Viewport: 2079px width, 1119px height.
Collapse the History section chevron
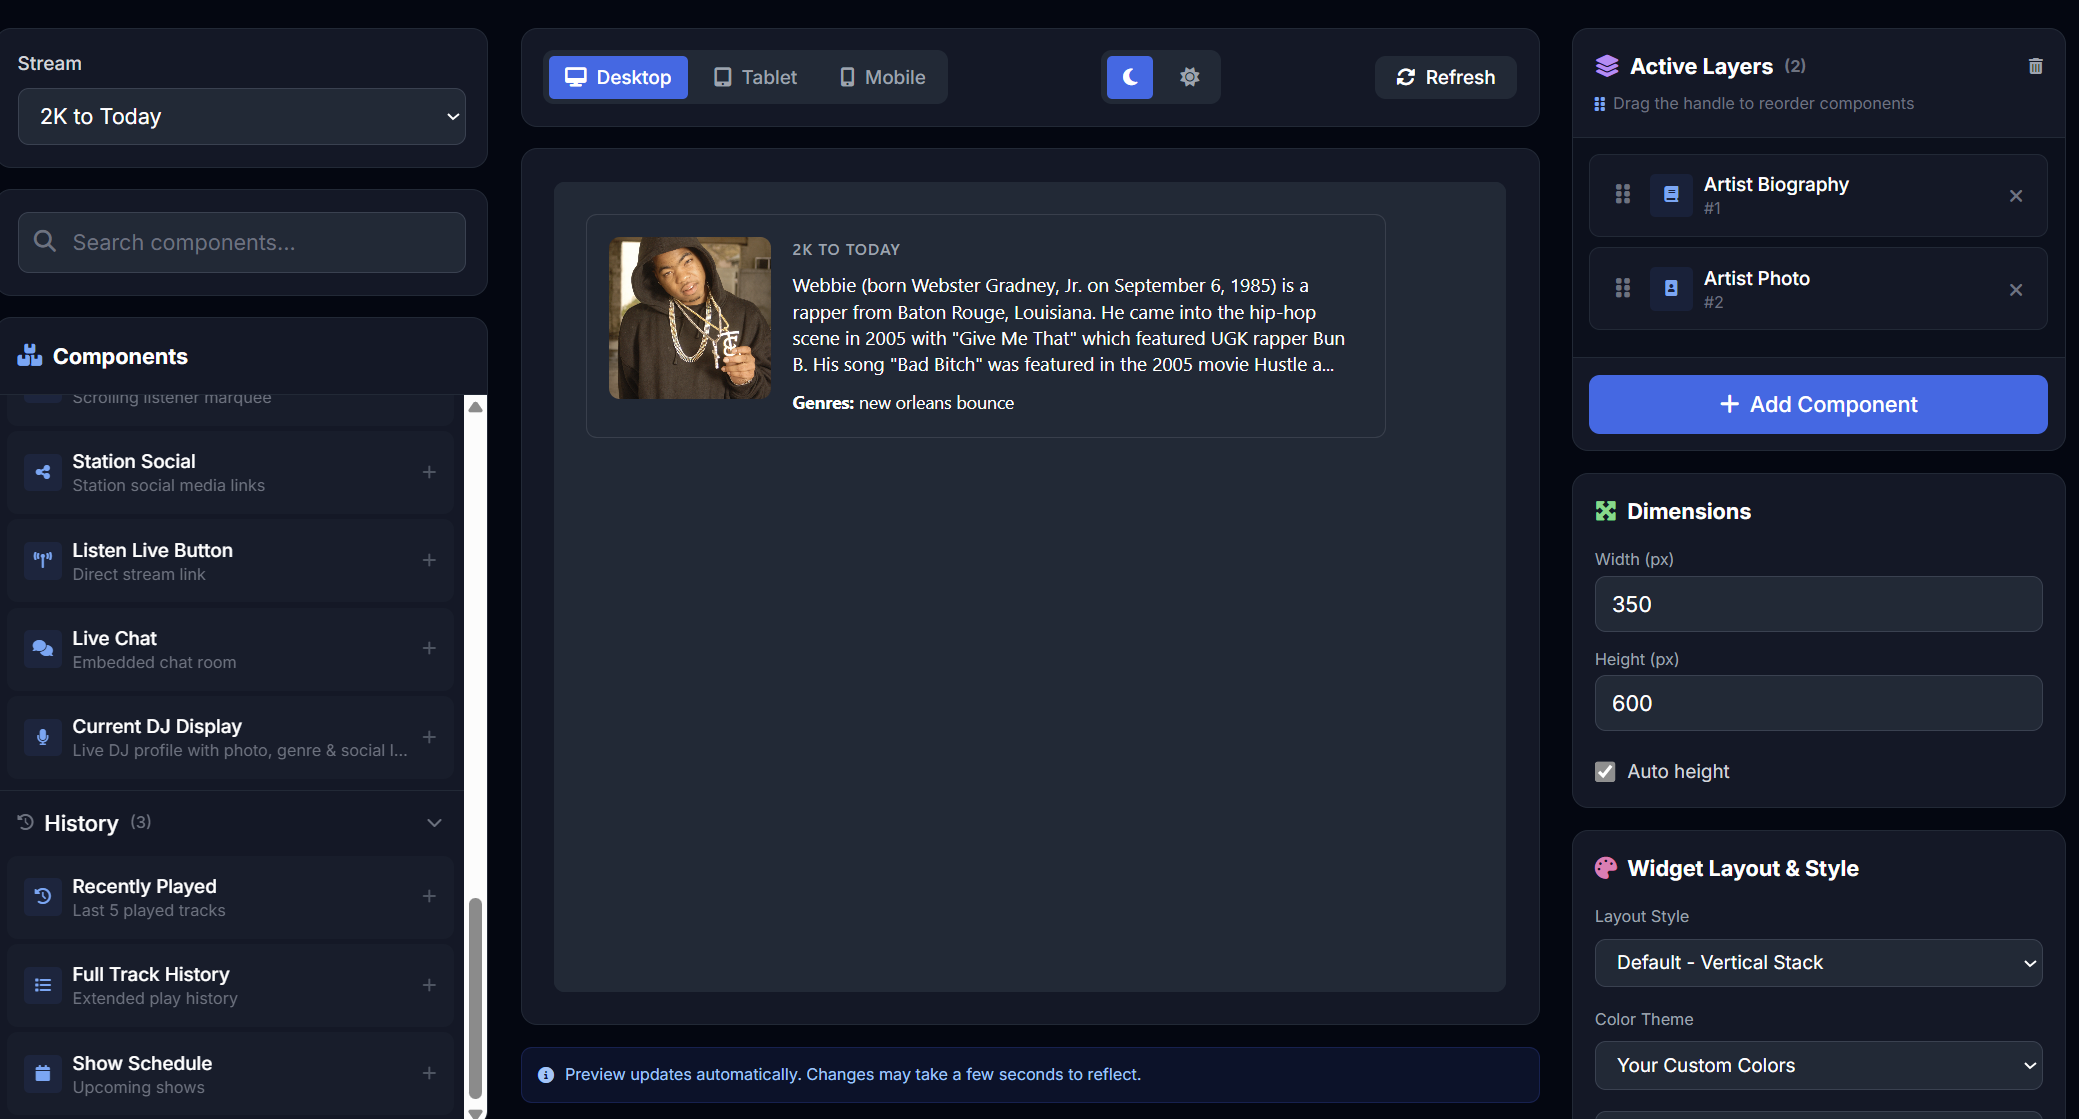[x=434, y=823]
